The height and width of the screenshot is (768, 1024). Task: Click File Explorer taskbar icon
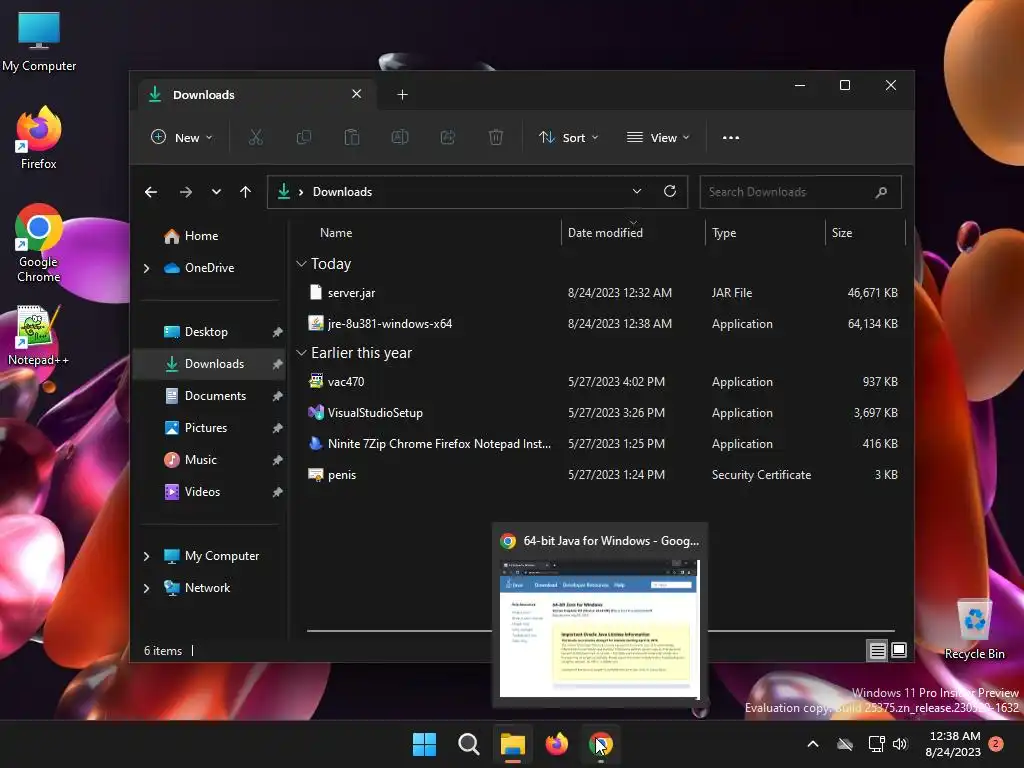[513, 744]
